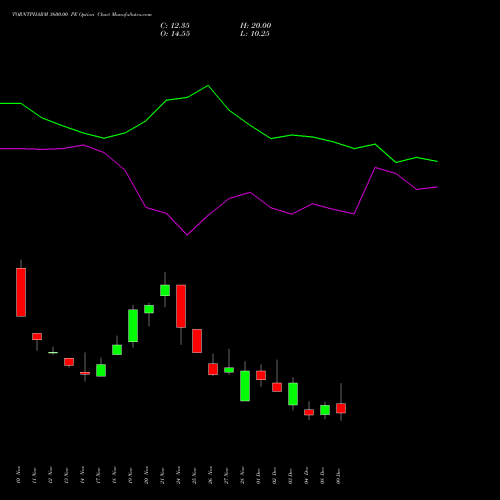Click the 26 Nov date label
500x500 pixels.
pyautogui.click(x=210, y=475)
